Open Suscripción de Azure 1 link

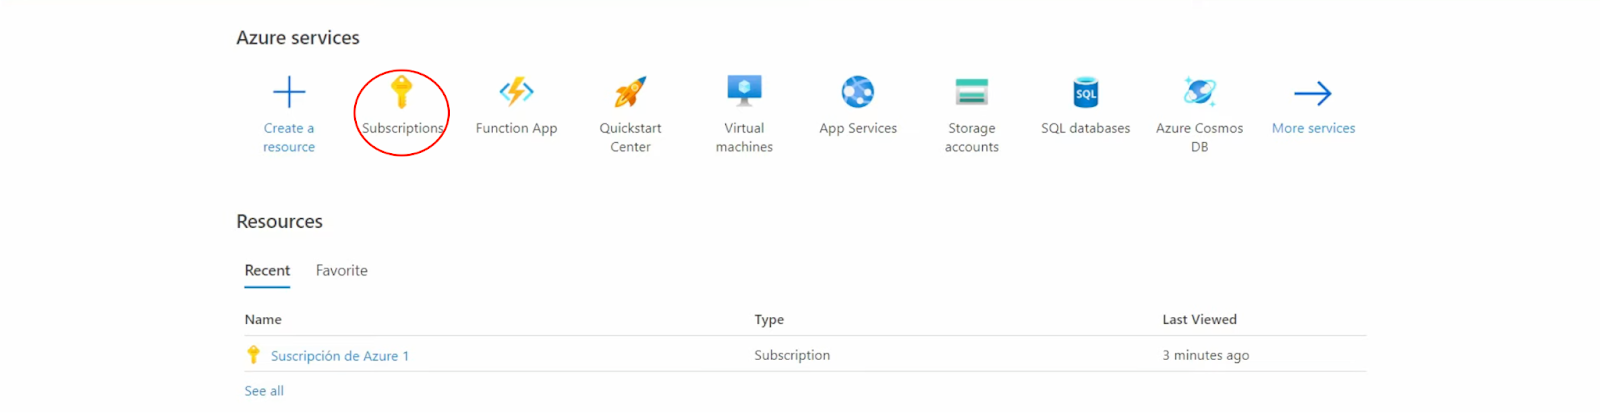tap(340, 356)
